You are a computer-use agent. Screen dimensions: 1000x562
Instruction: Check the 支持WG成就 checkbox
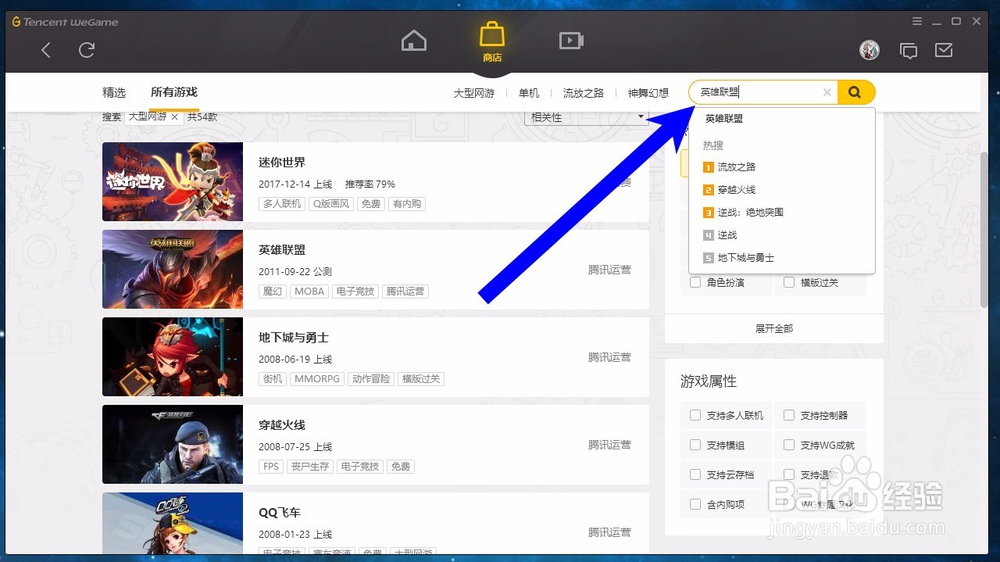point(789,445)
